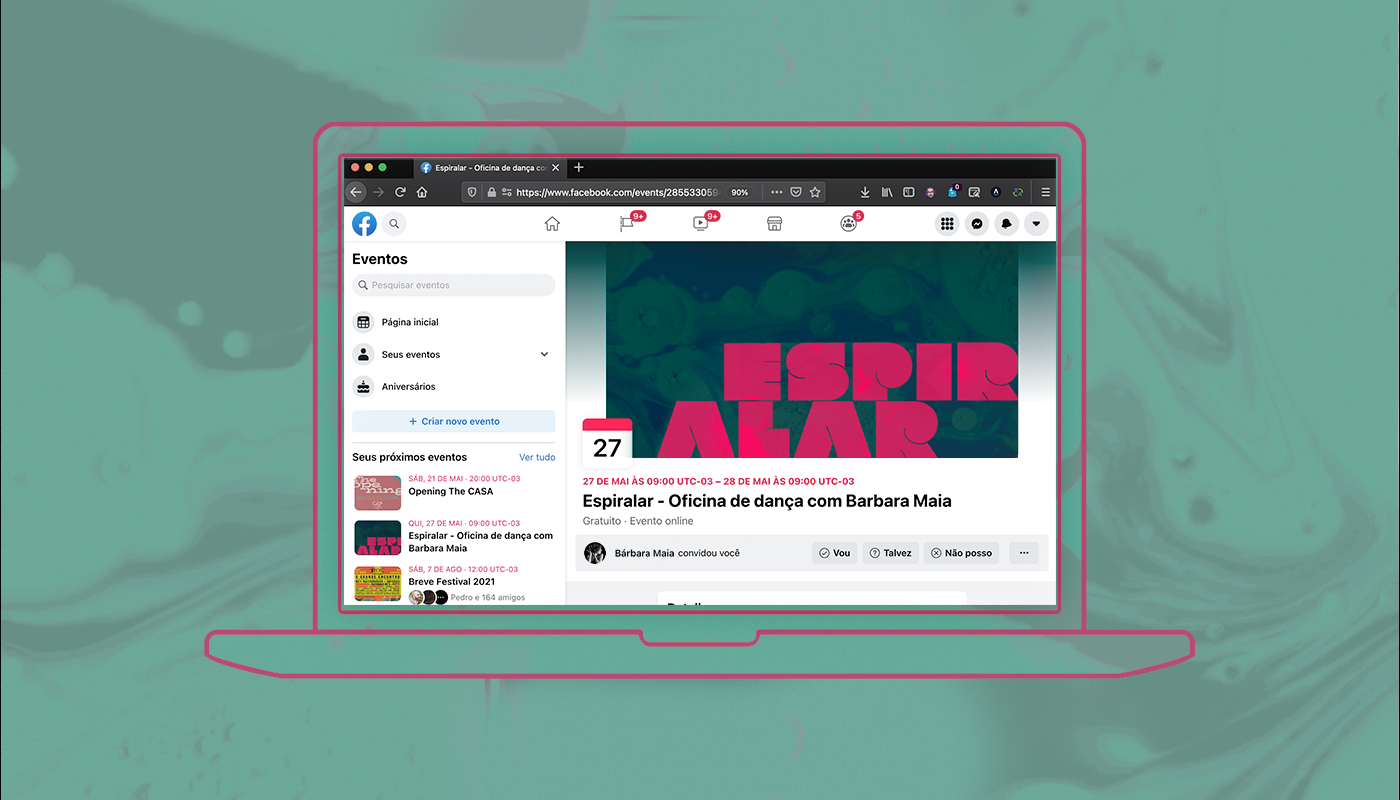
Task: Open the account dropdown arrow
Action: tap(1037, 224)
